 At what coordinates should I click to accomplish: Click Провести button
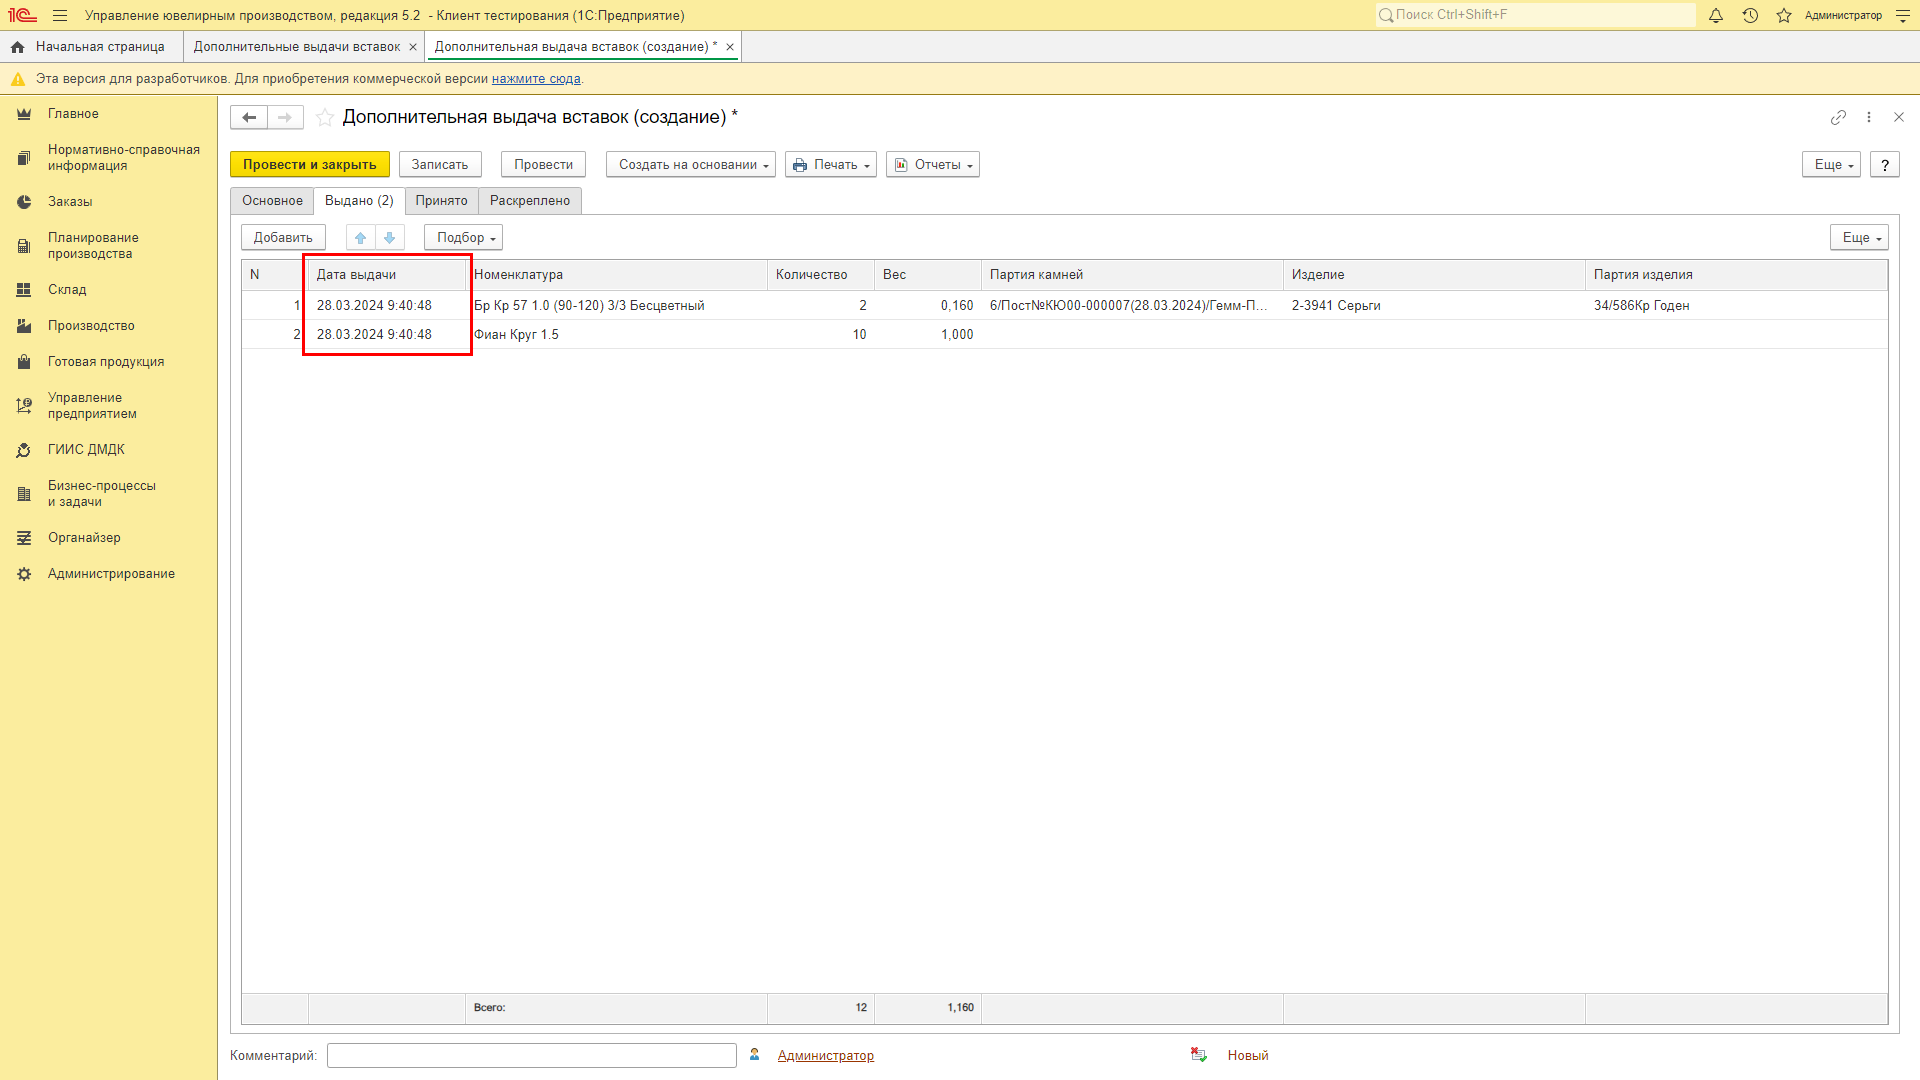click(543, 165)
